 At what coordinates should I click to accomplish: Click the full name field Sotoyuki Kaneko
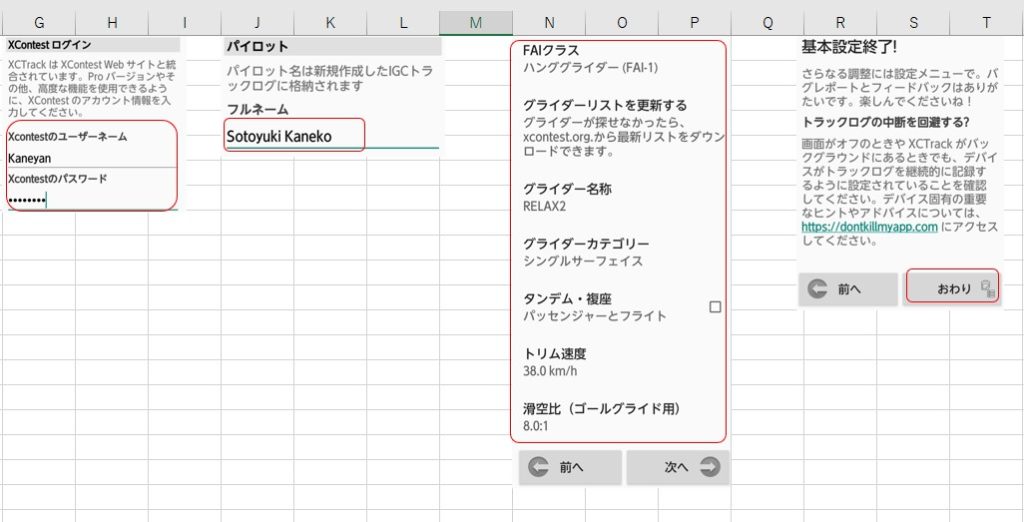(x=294, y=136)
